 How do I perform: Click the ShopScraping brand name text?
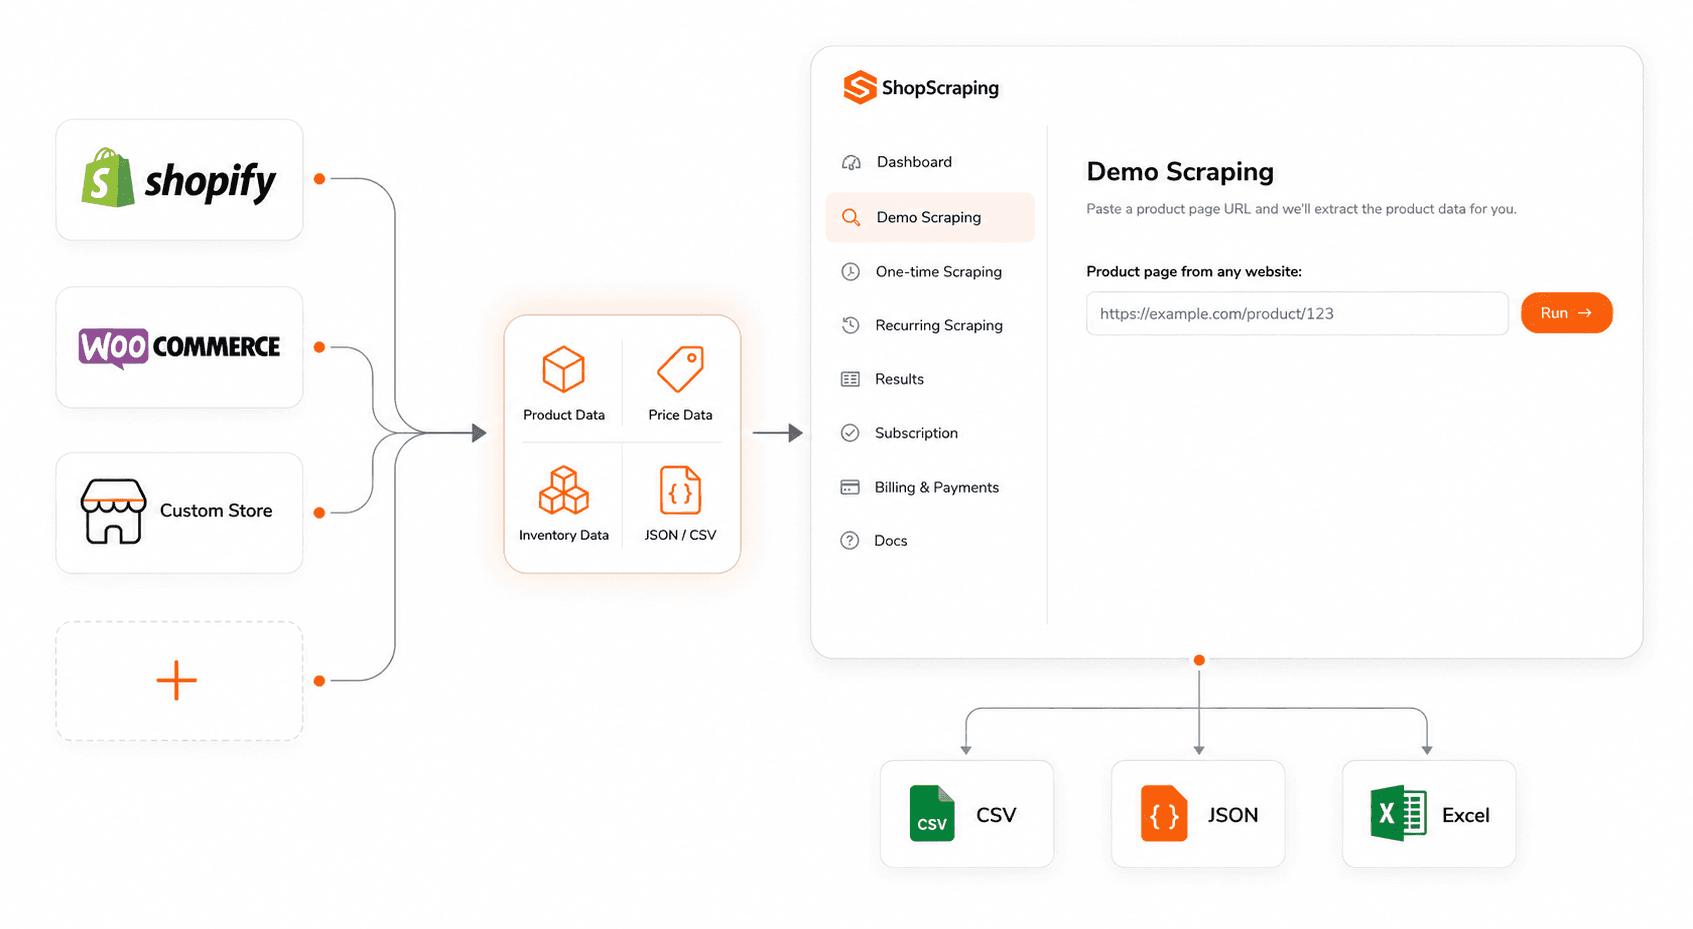click(x=940, y=88)
